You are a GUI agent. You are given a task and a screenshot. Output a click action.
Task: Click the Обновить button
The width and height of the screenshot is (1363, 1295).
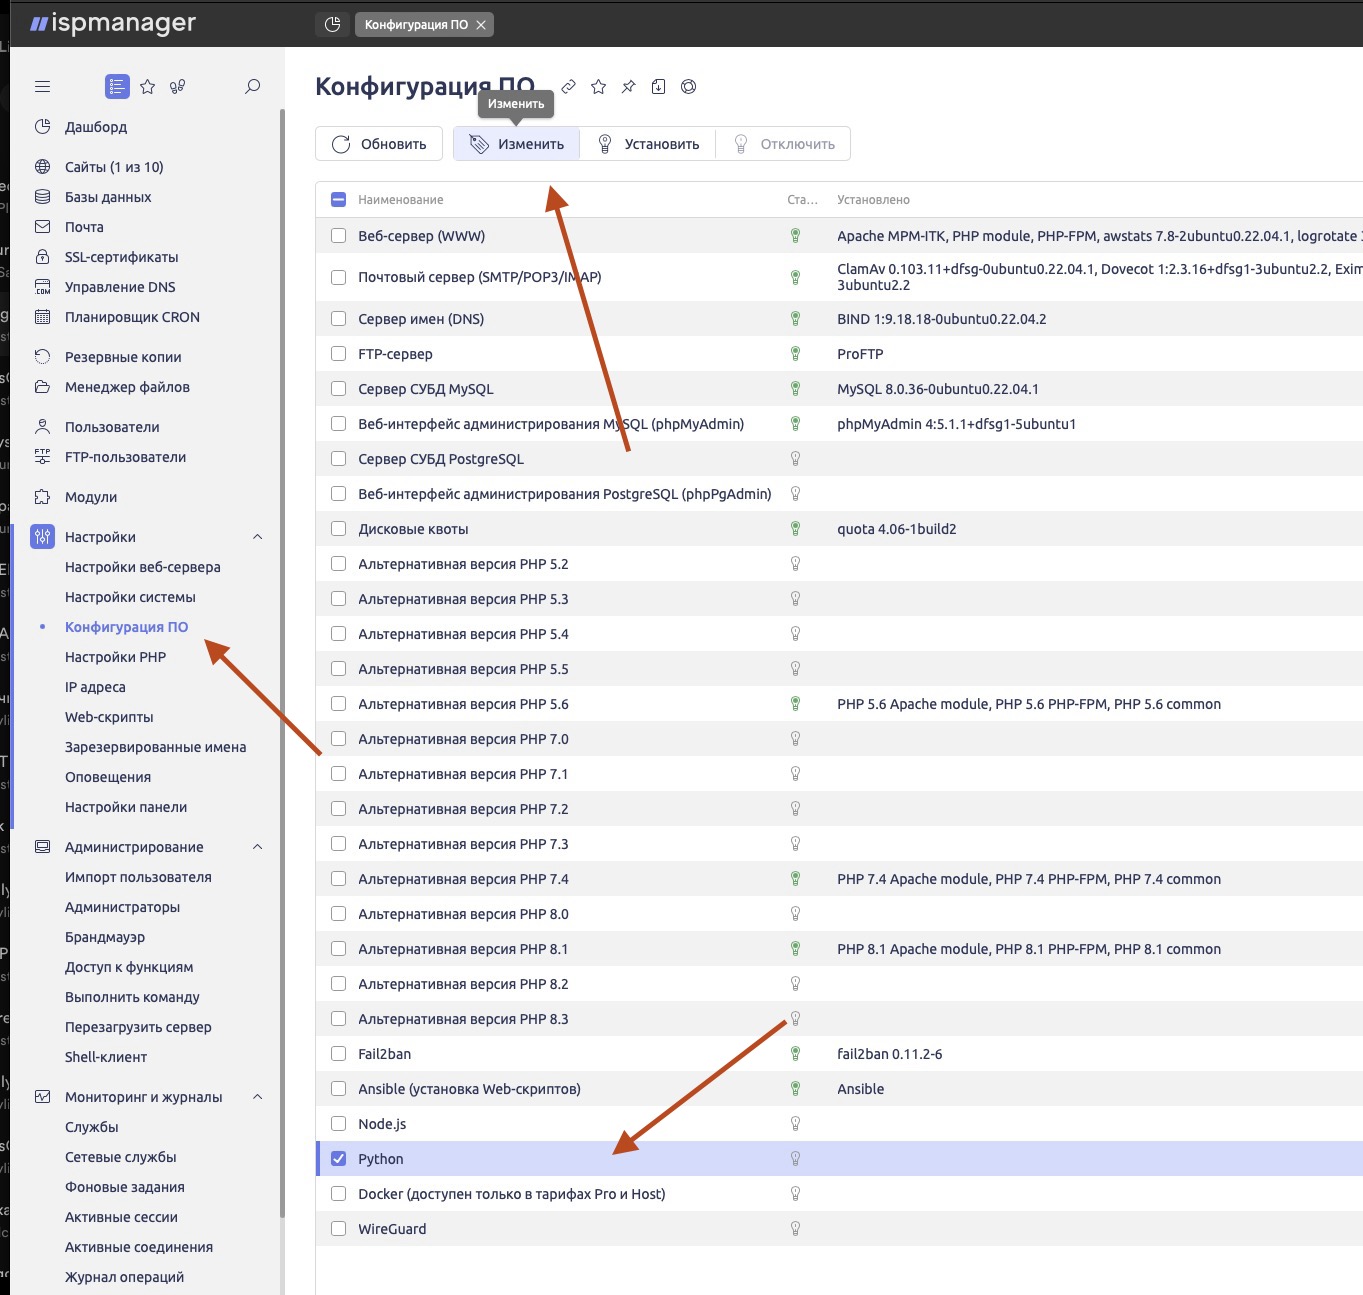tap(379, 144)
